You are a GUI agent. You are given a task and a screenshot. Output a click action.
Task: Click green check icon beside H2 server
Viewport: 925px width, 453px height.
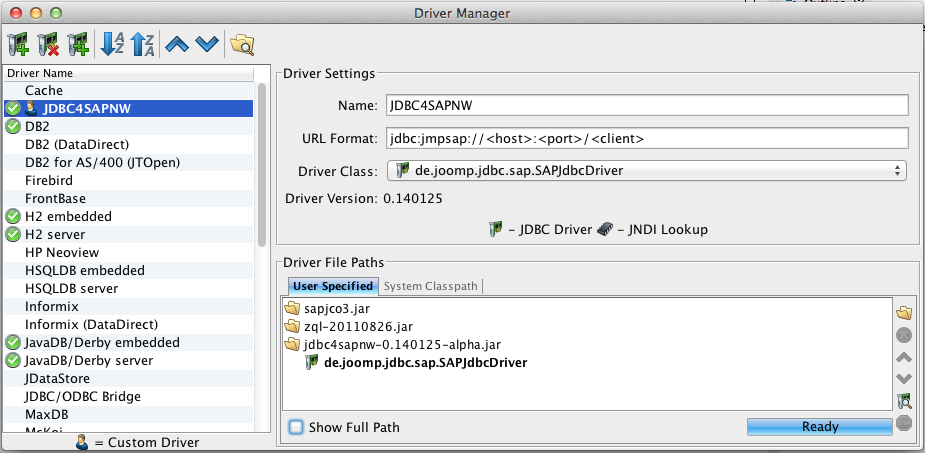click(13, 234)
